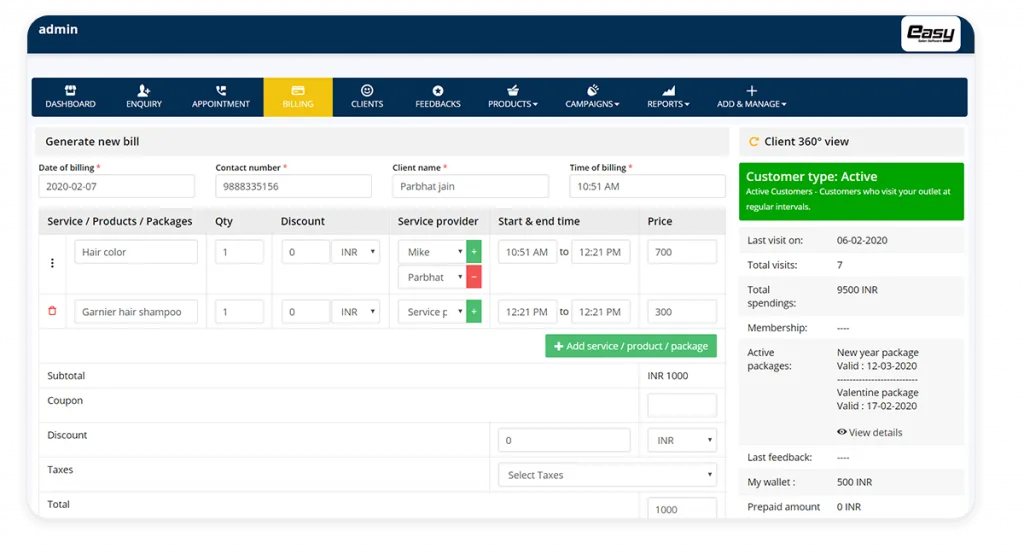Click the three-dot menu beside Hair color

click(x=53, y=263)
